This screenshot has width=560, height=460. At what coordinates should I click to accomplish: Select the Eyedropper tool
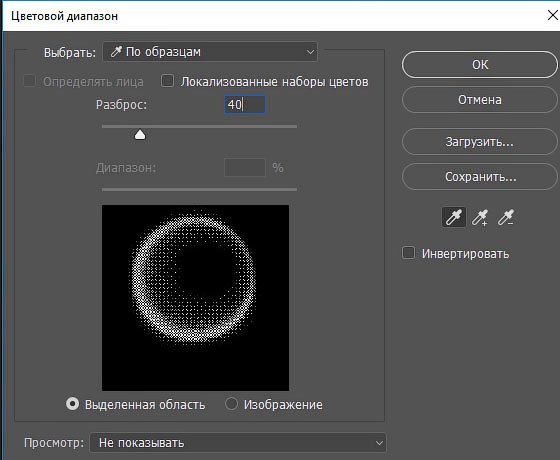(454, 217)
